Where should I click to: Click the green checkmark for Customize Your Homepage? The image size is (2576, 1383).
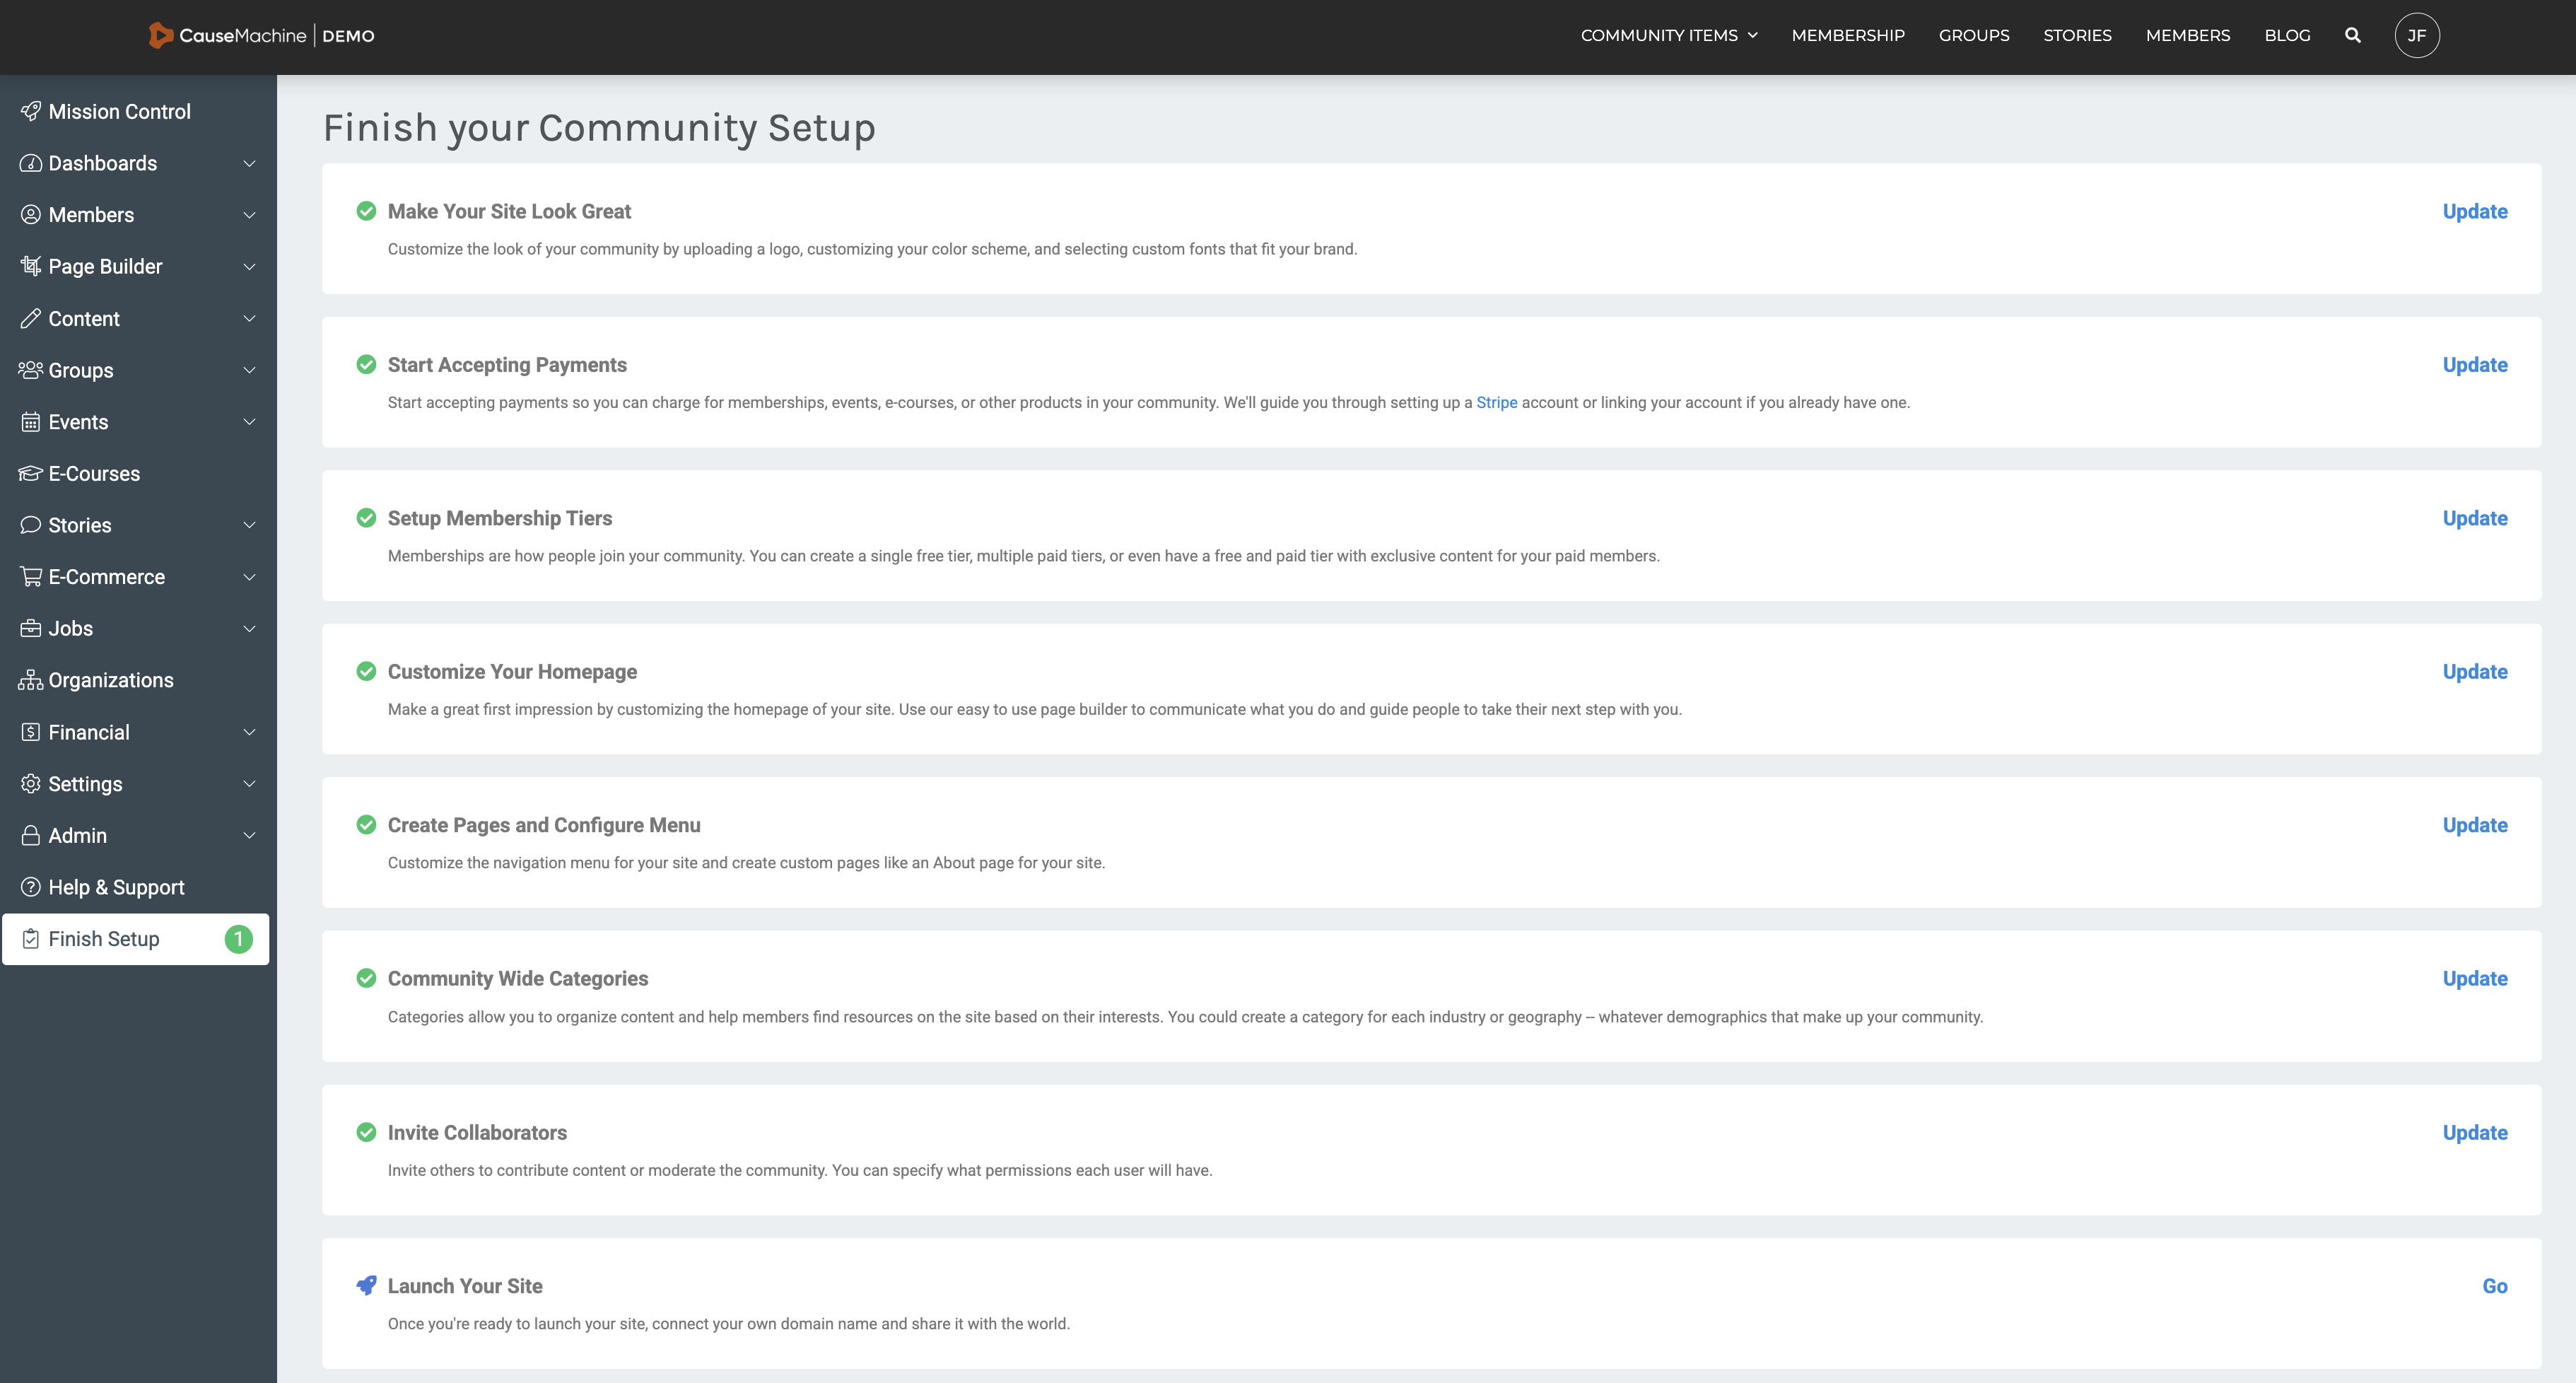click(367, 671)
